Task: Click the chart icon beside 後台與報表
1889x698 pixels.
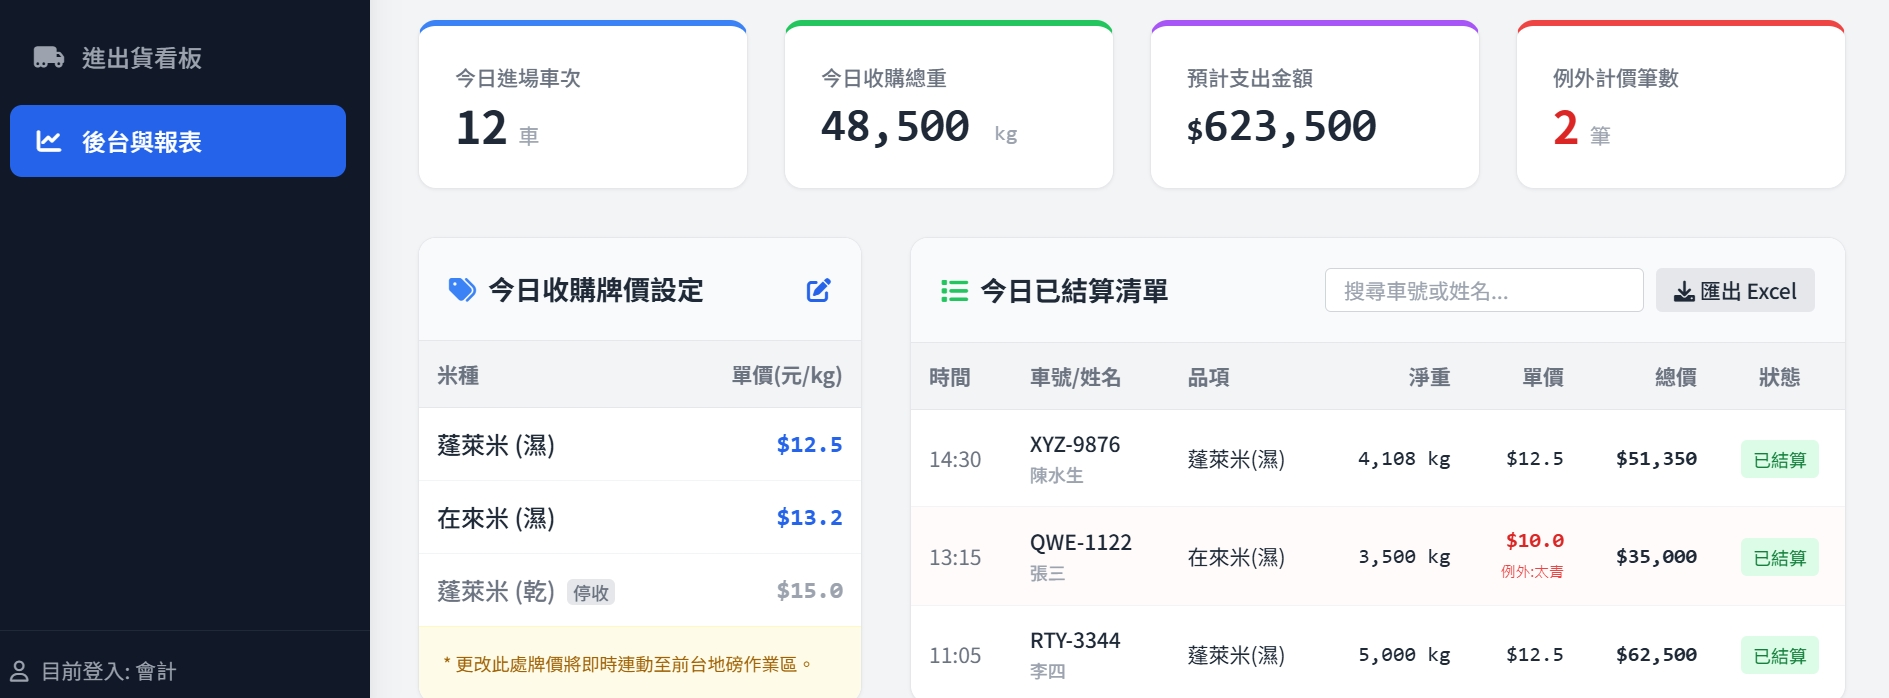Action: tap(49, 141)
